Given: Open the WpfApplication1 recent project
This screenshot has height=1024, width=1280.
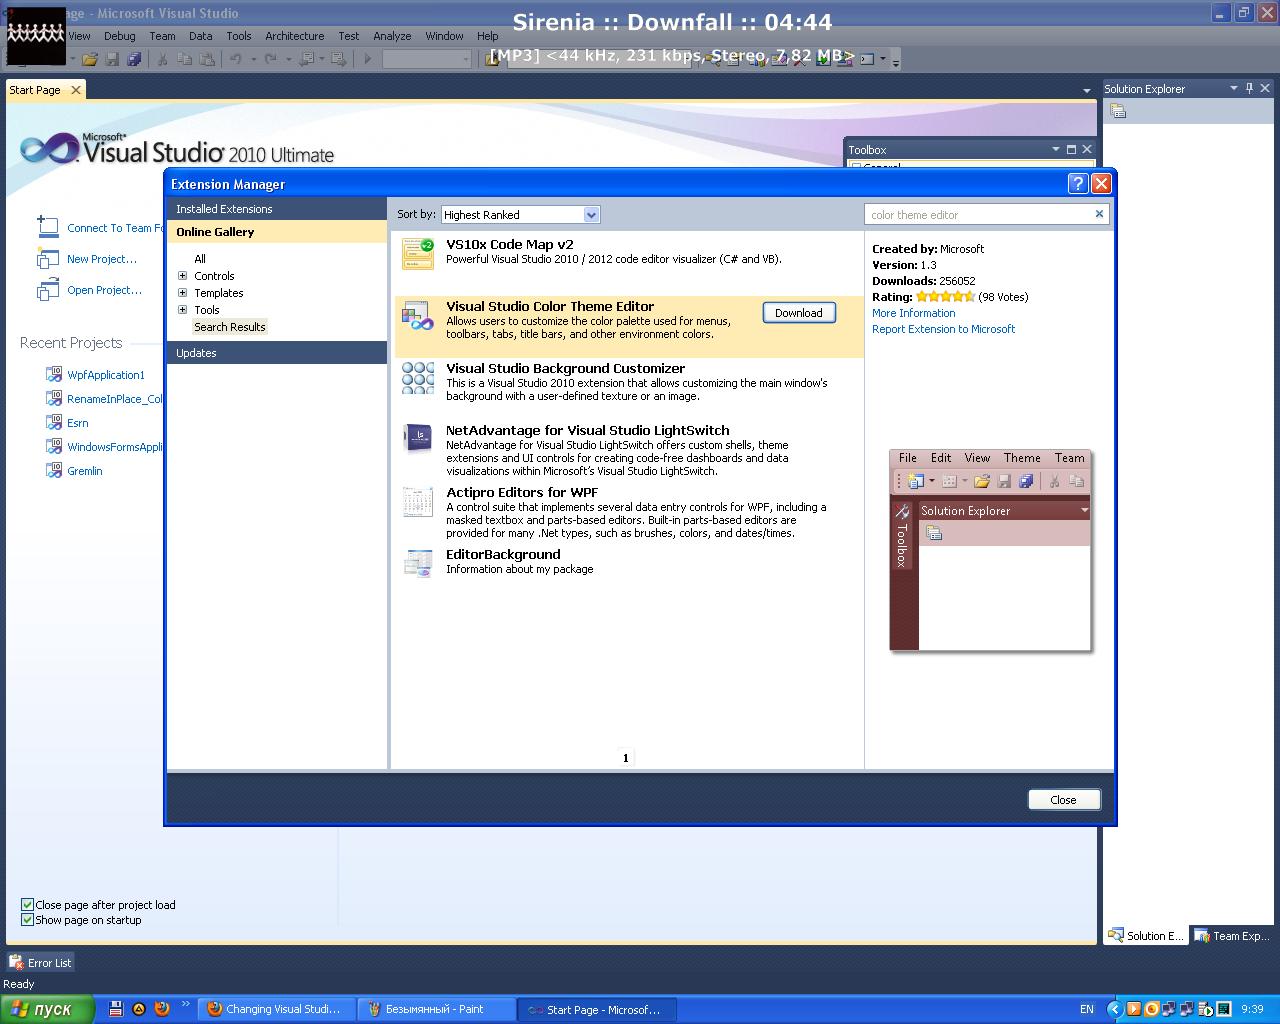Looking at the screenshot, I should pos(106,375).
